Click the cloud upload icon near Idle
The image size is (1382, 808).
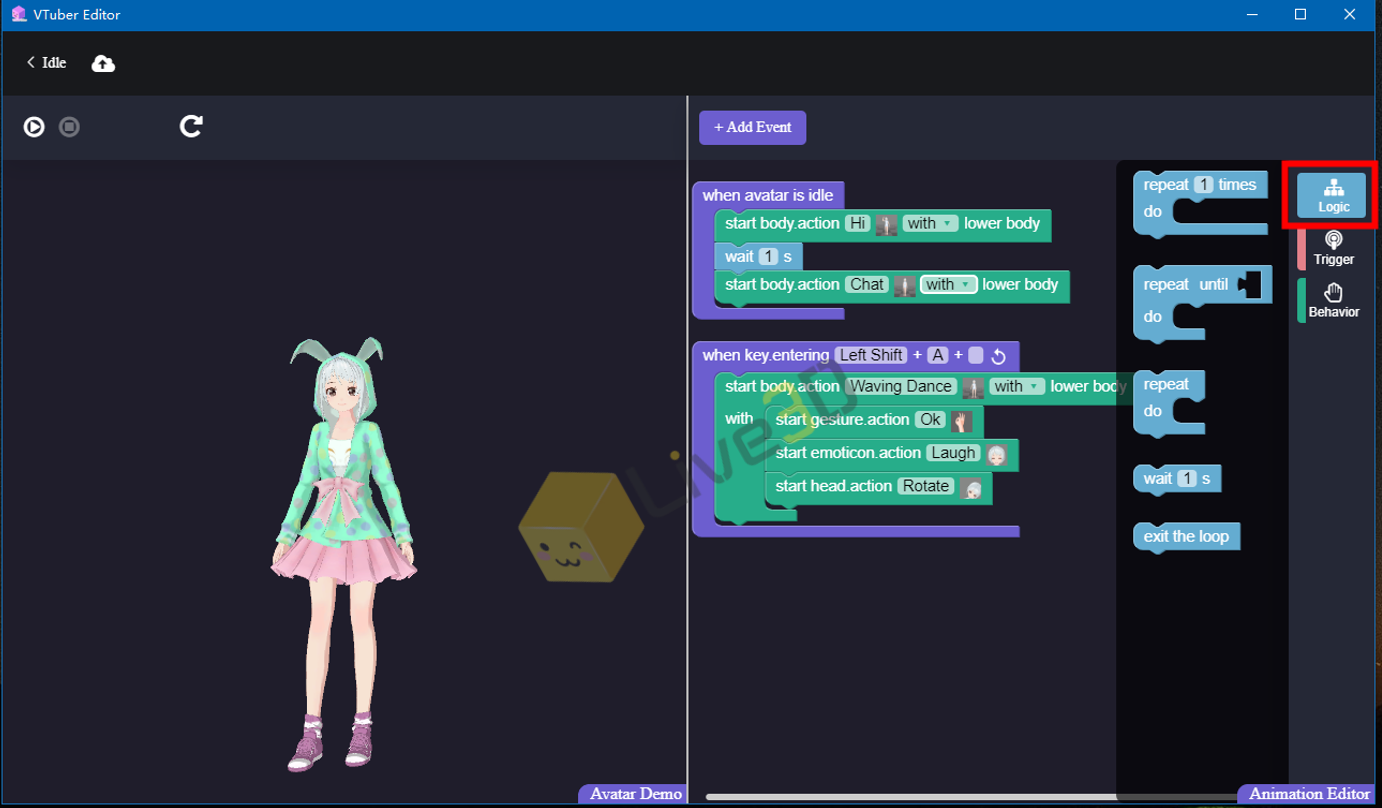103,63
